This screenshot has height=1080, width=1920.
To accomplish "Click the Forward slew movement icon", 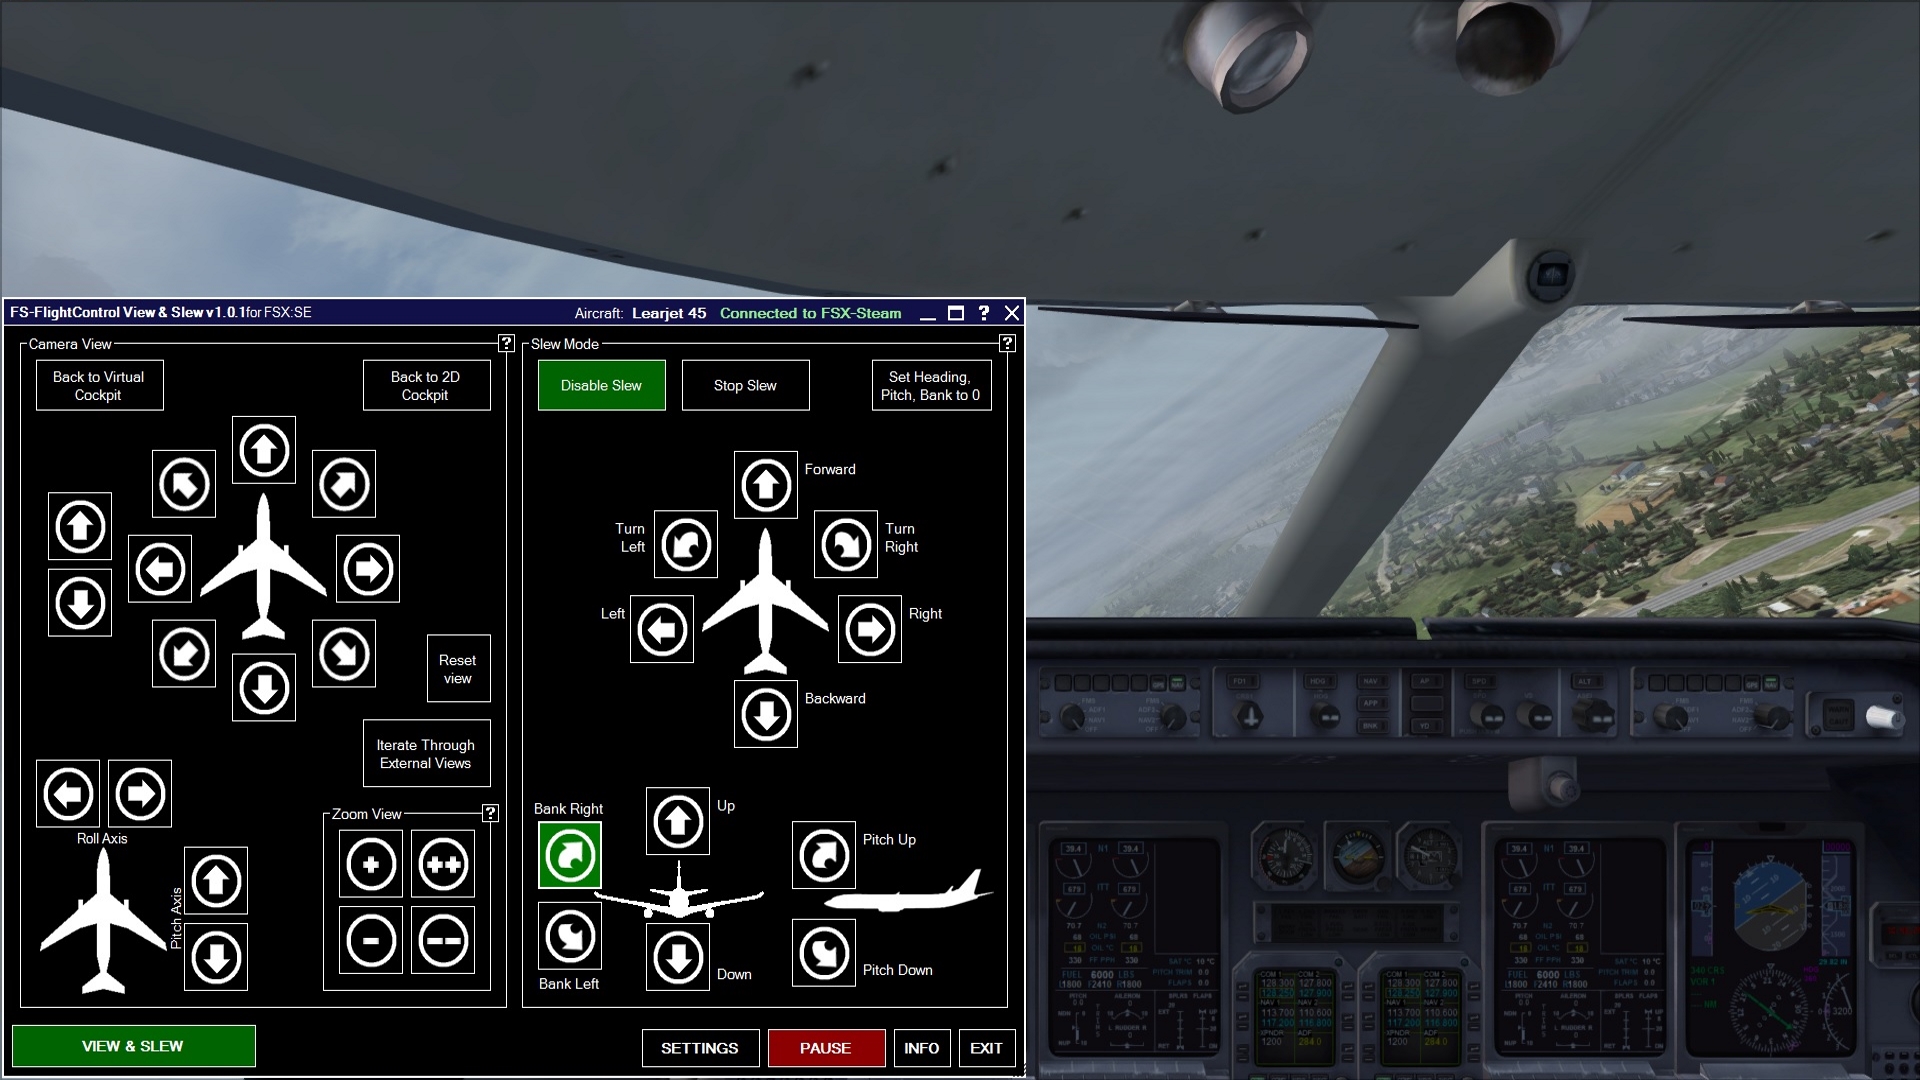I will [765, 484].
